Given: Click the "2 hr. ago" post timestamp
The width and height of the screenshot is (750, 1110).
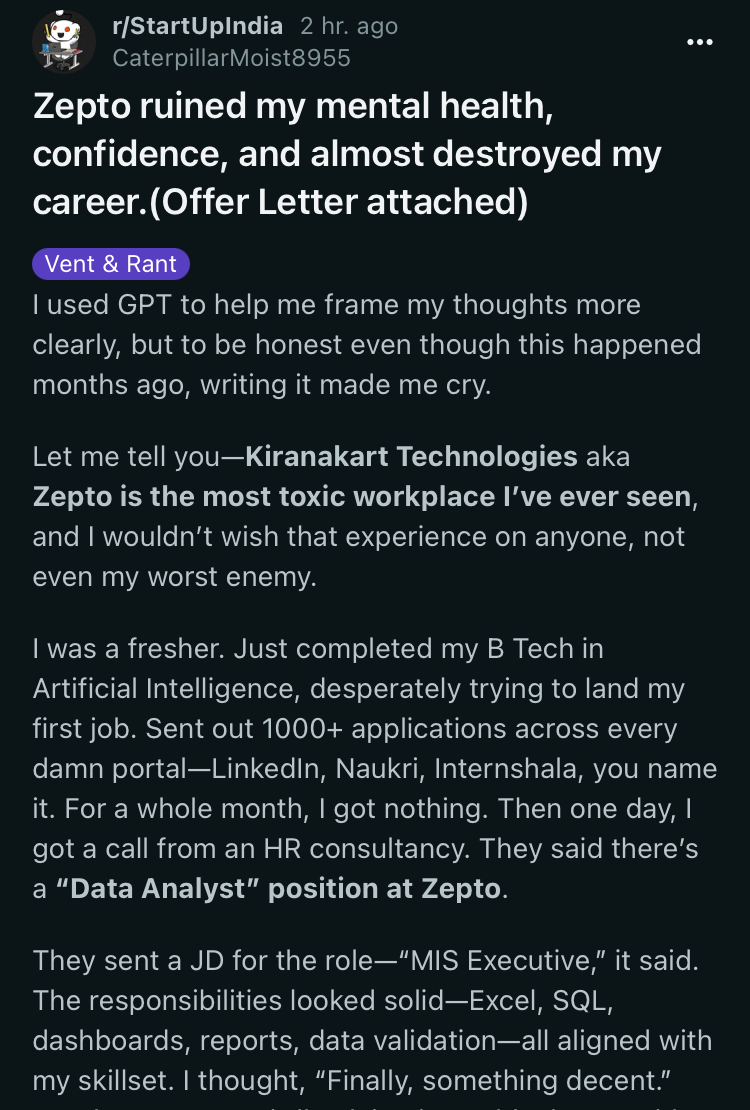Looking at the screenshot, I should click(x=349, y=26).
